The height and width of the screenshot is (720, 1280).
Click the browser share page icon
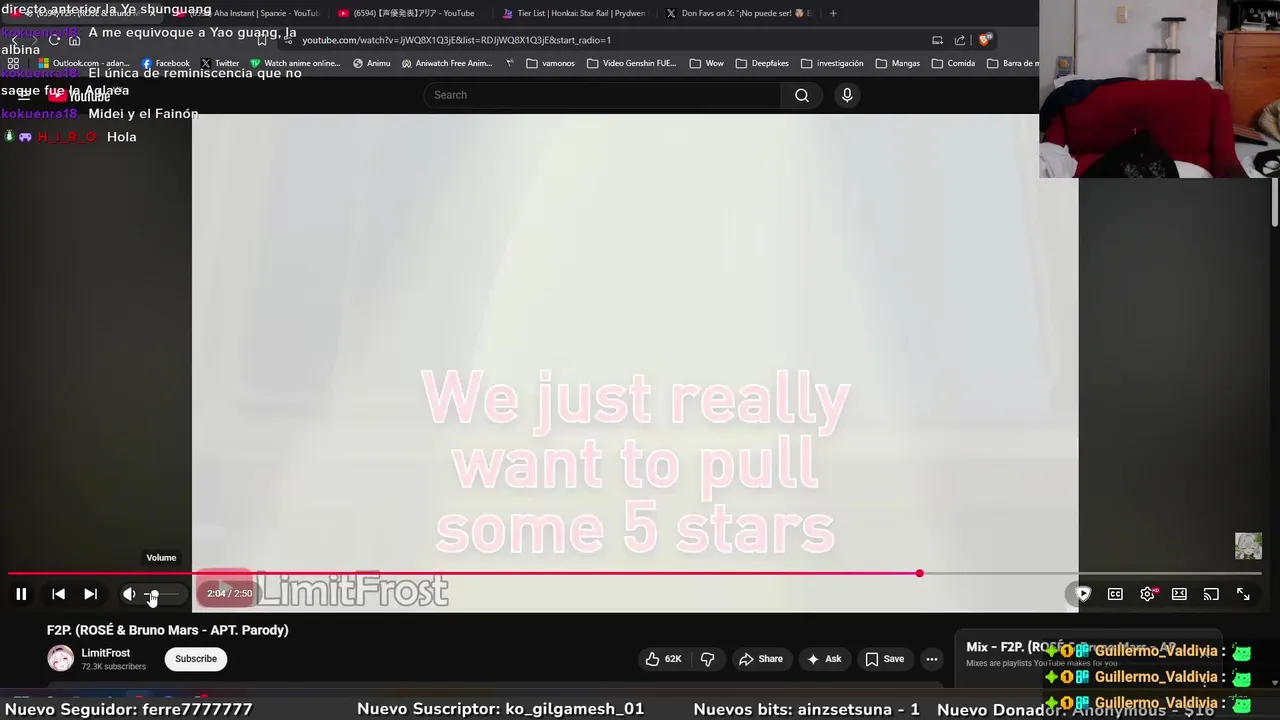point(960,40)
